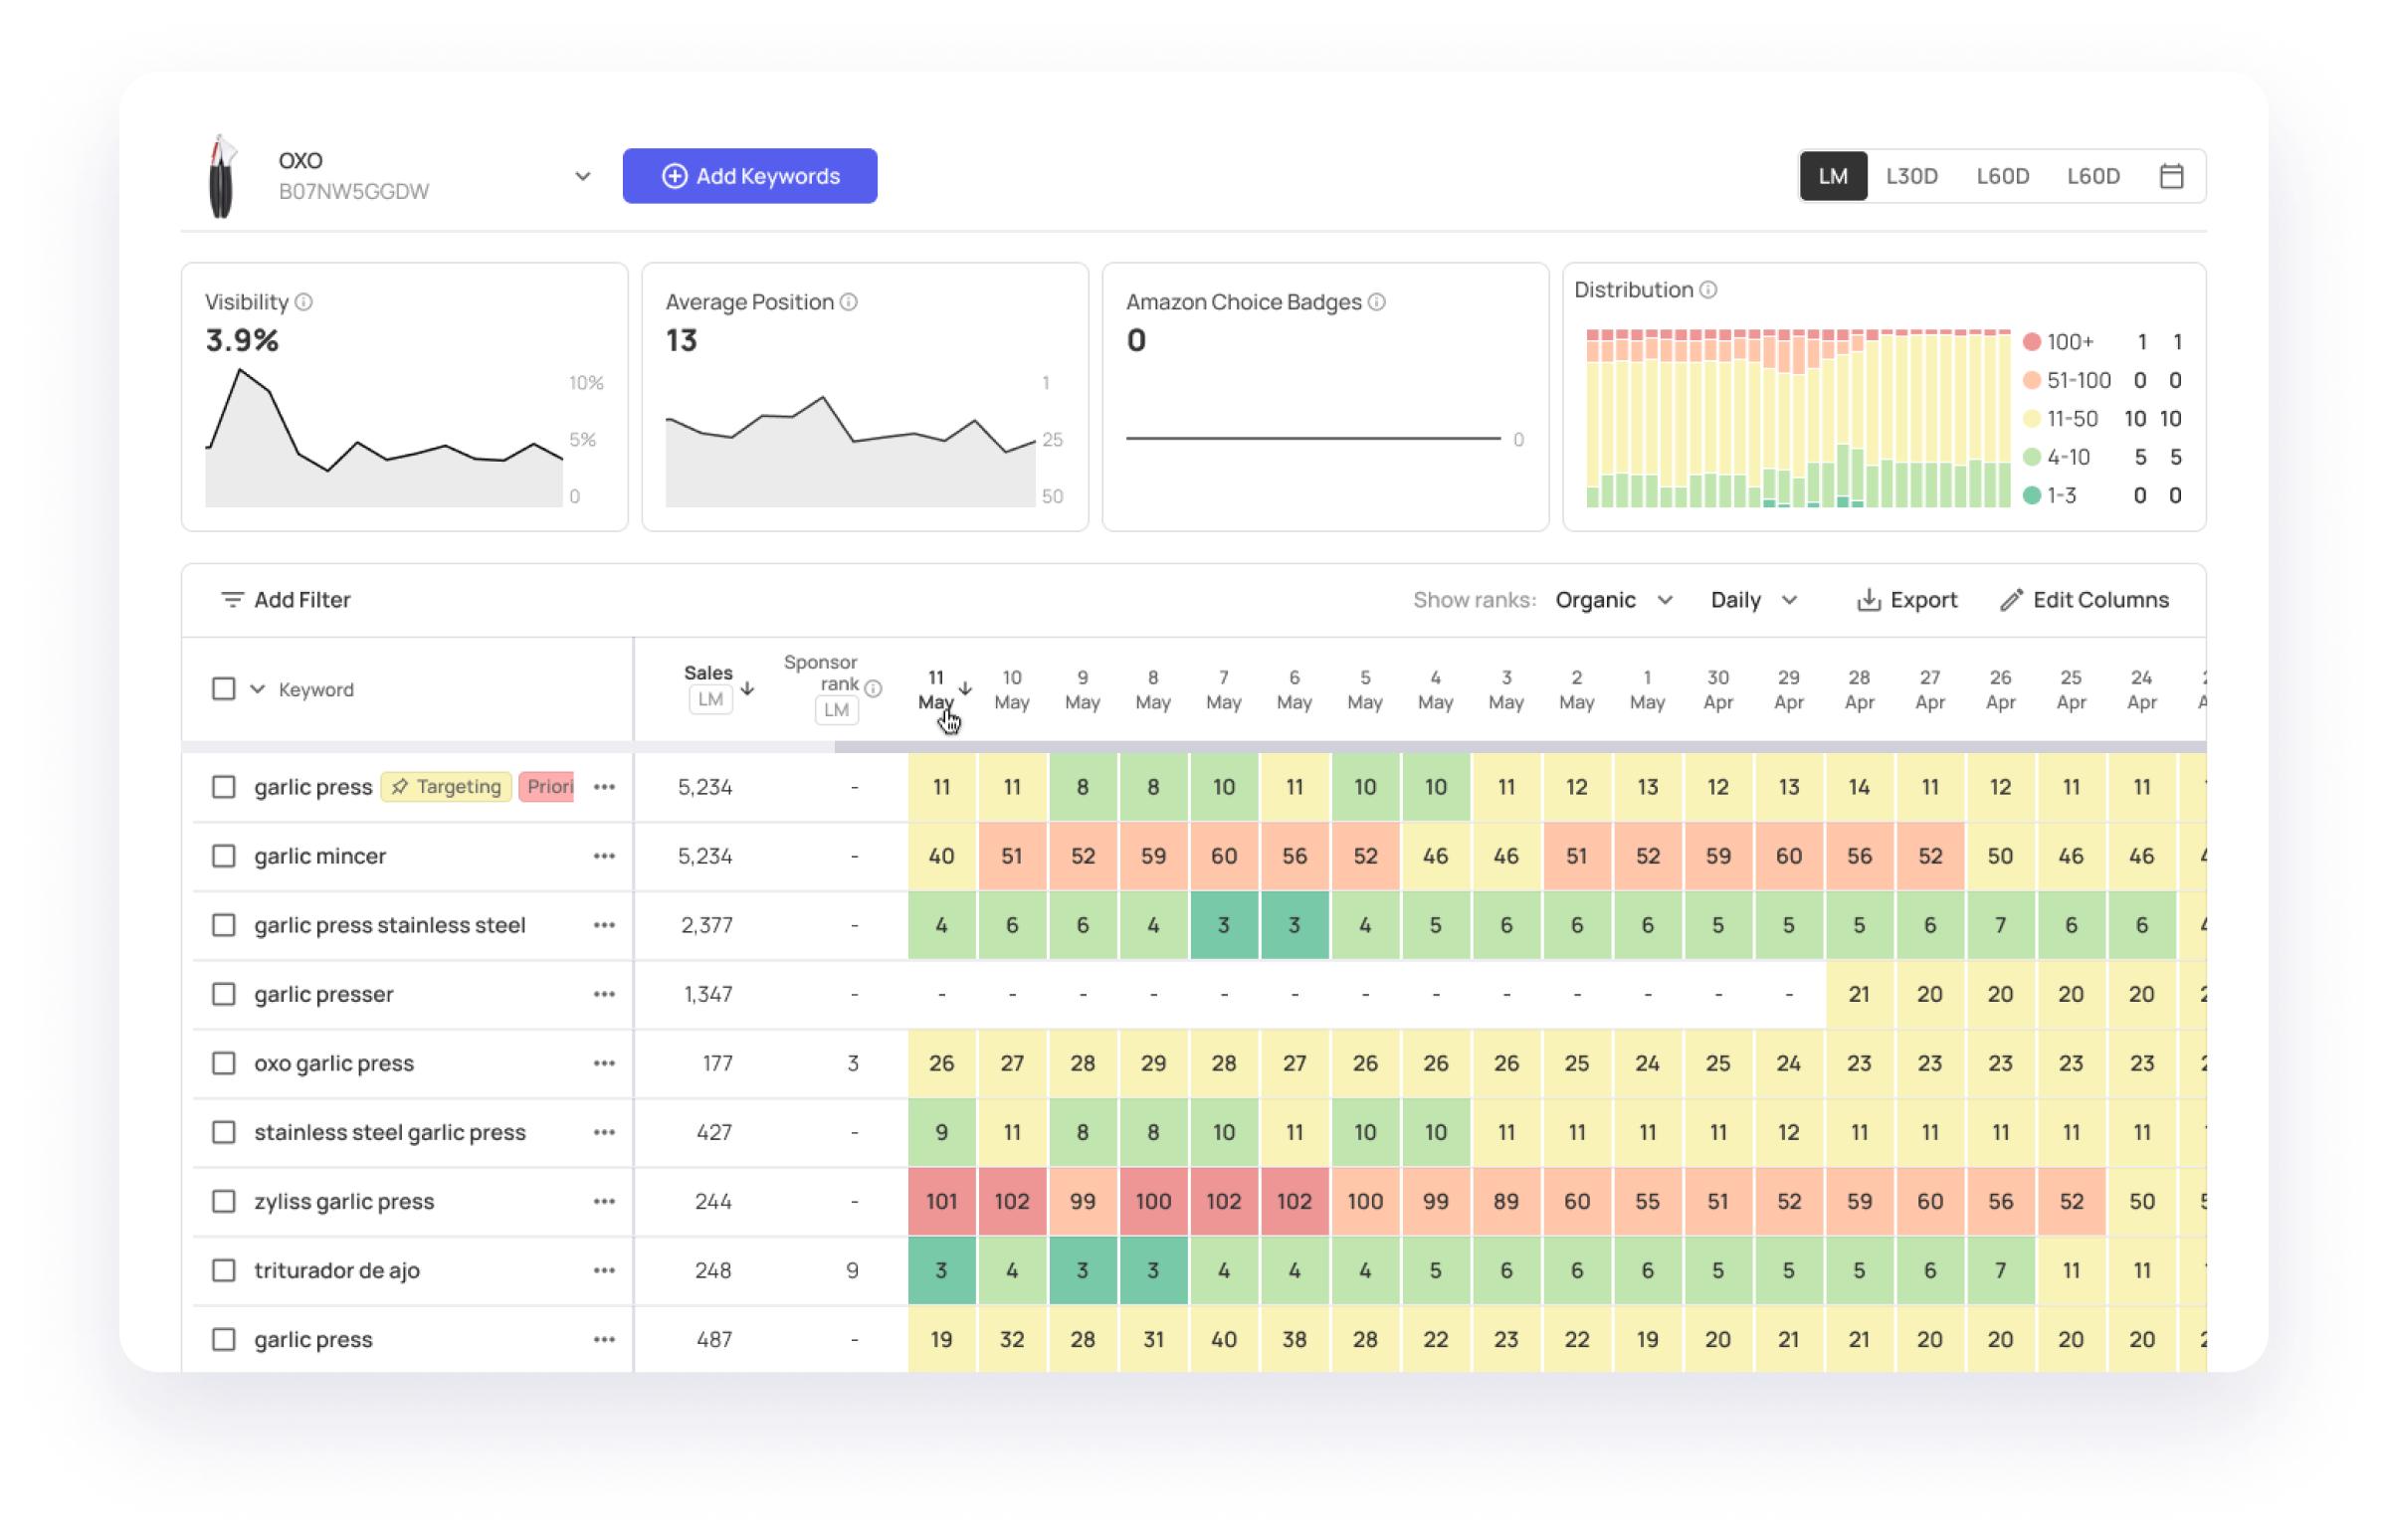Image resolution: width=2388 pixels, height=1540 pixels.
Task: Check the triturador de ajo checkbox
Action: [x=224, y=1270]
